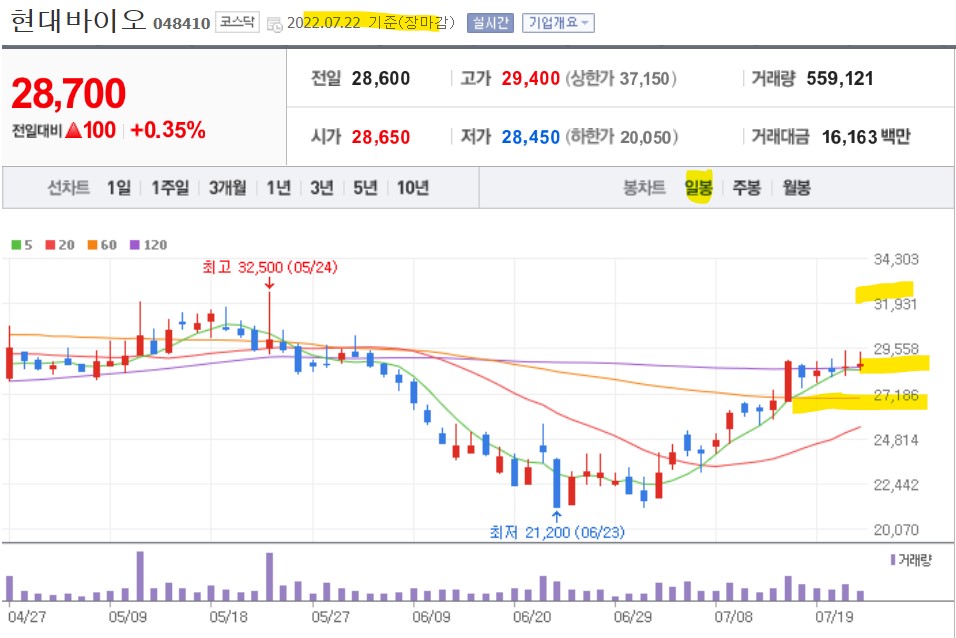Click the 06/20 date axis label
956x638 pixels.
pos(532,617)
